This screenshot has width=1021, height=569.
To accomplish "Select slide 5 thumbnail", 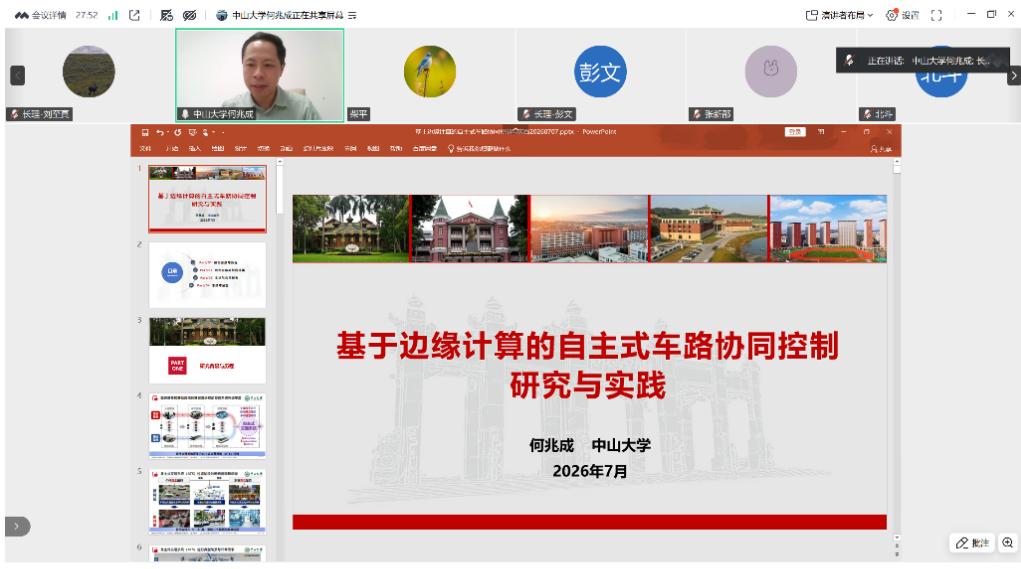I will (x=207, y=501).
